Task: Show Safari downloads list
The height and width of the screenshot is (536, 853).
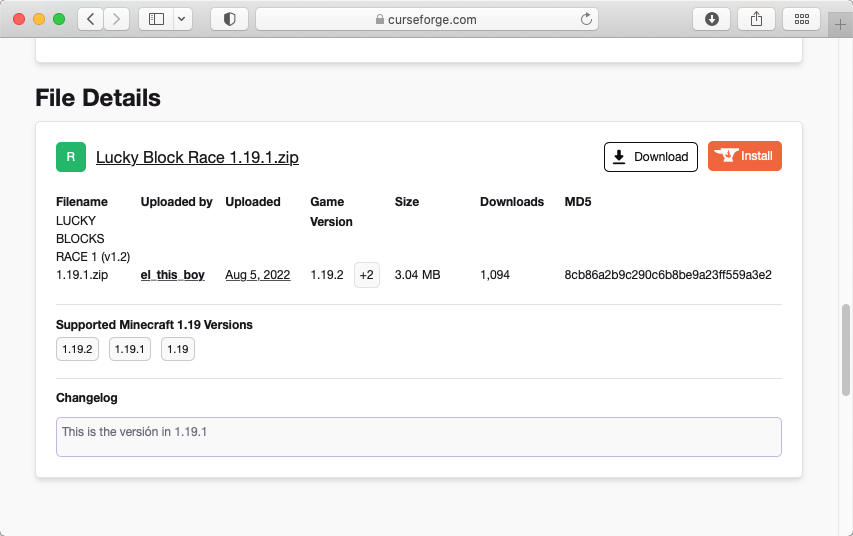Action: click(x=712, y=20)
